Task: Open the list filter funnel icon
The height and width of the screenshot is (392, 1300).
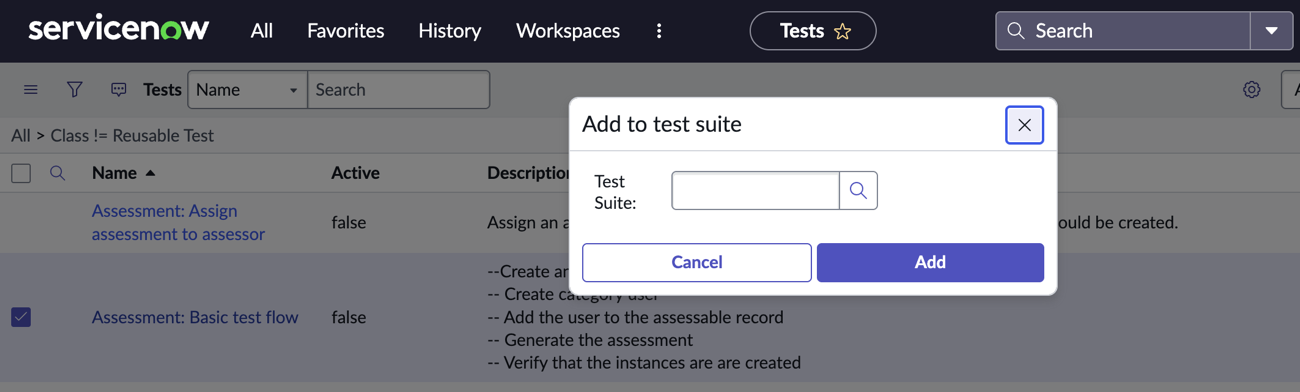Action: [74, 90]
